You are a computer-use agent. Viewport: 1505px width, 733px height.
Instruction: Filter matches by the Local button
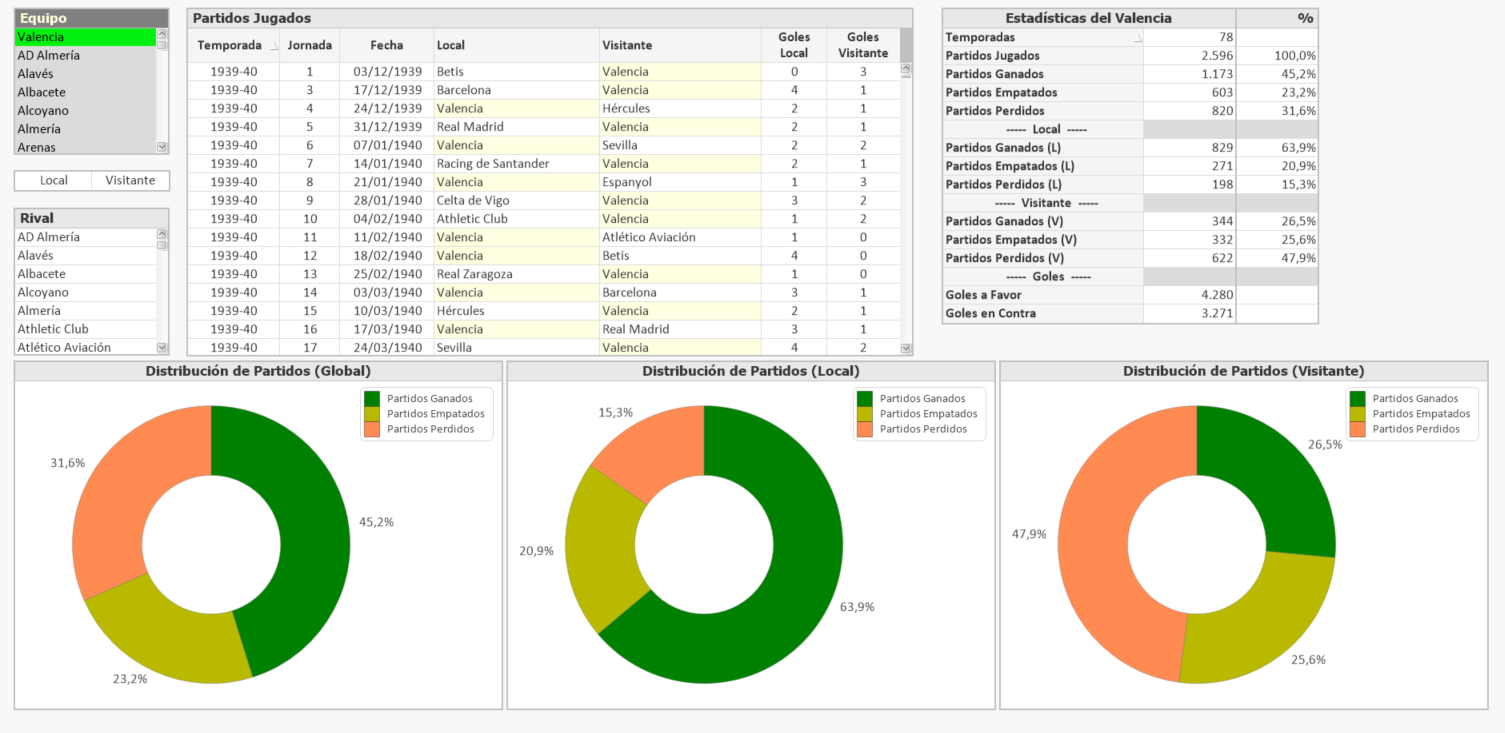click(53, 180)
